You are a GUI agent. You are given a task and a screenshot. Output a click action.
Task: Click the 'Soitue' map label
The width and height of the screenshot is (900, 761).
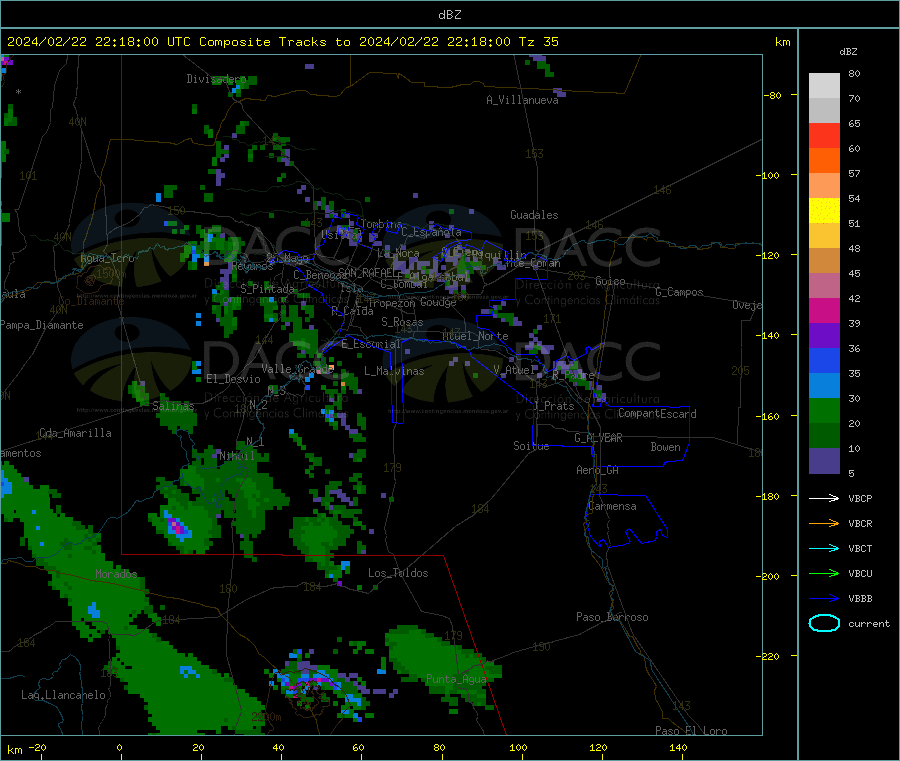coord(531,446)
